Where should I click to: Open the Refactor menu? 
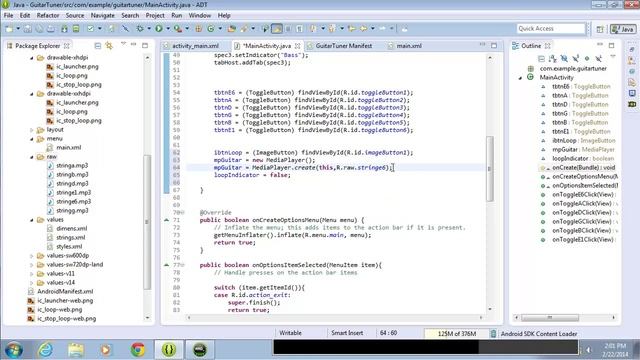point(48,16)
